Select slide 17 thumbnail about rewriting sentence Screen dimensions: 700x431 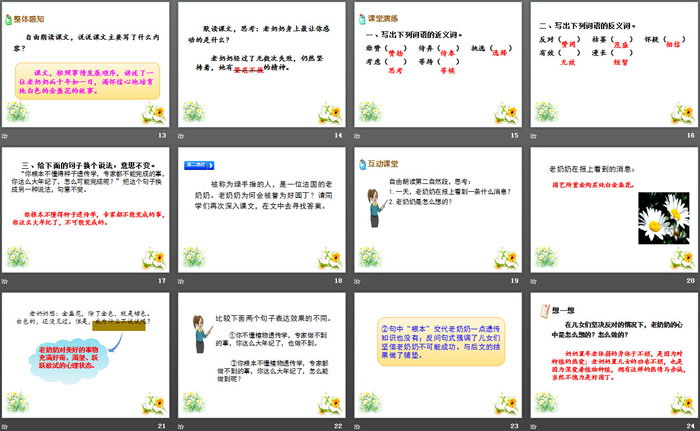point(85,210)
